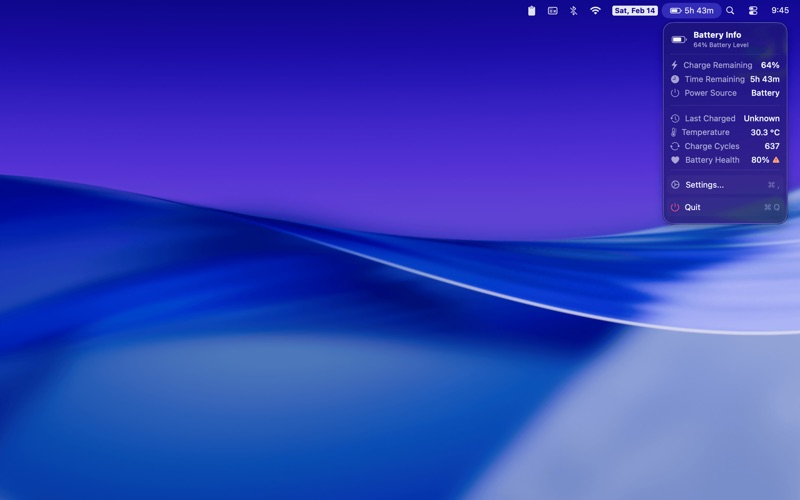Click the cycle arrows Charge Cycles icon

(x=674, y=146)
